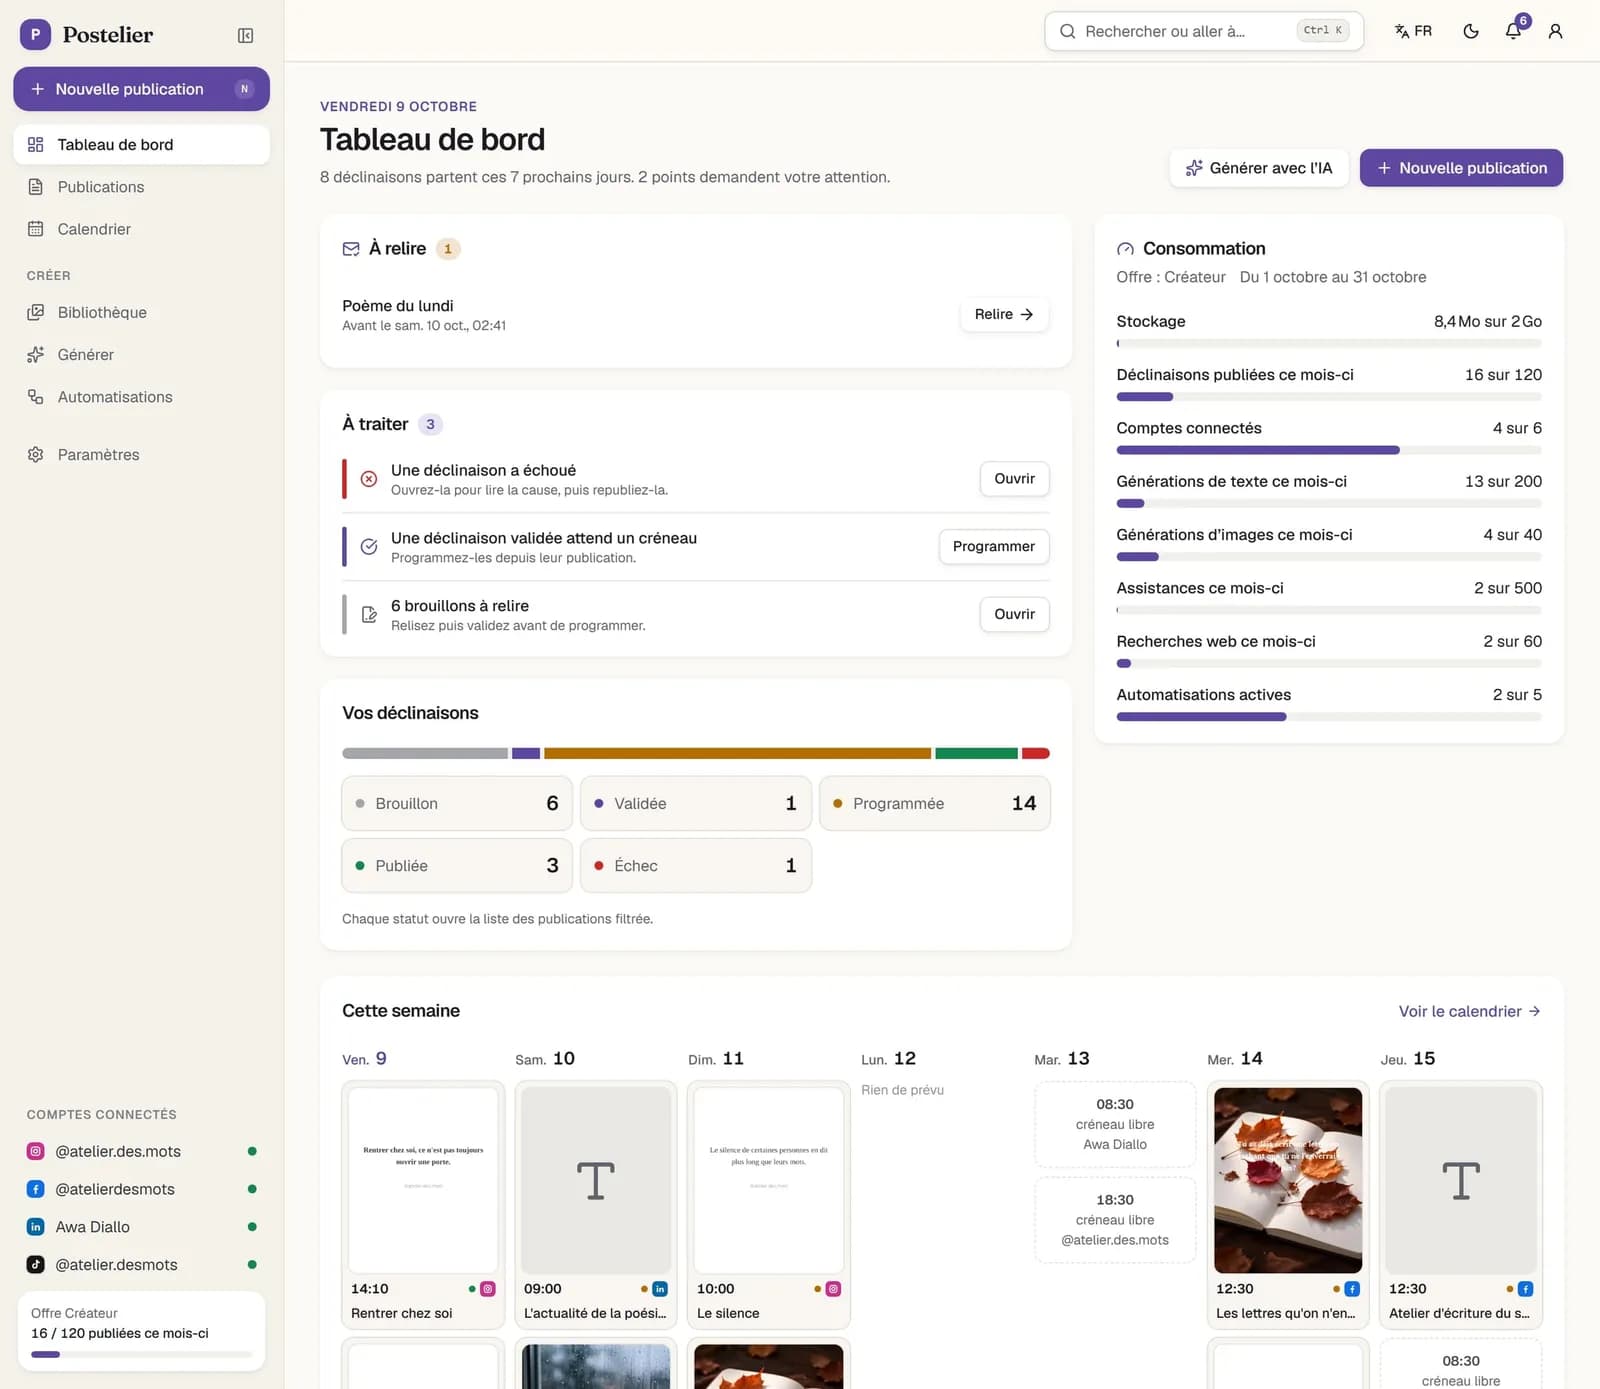This screenshot has height=1389, width=1600.
Task: Open Les lettres qu'on n'en... autumn leaves thumbnail
Action: tap(1288, 1180)
